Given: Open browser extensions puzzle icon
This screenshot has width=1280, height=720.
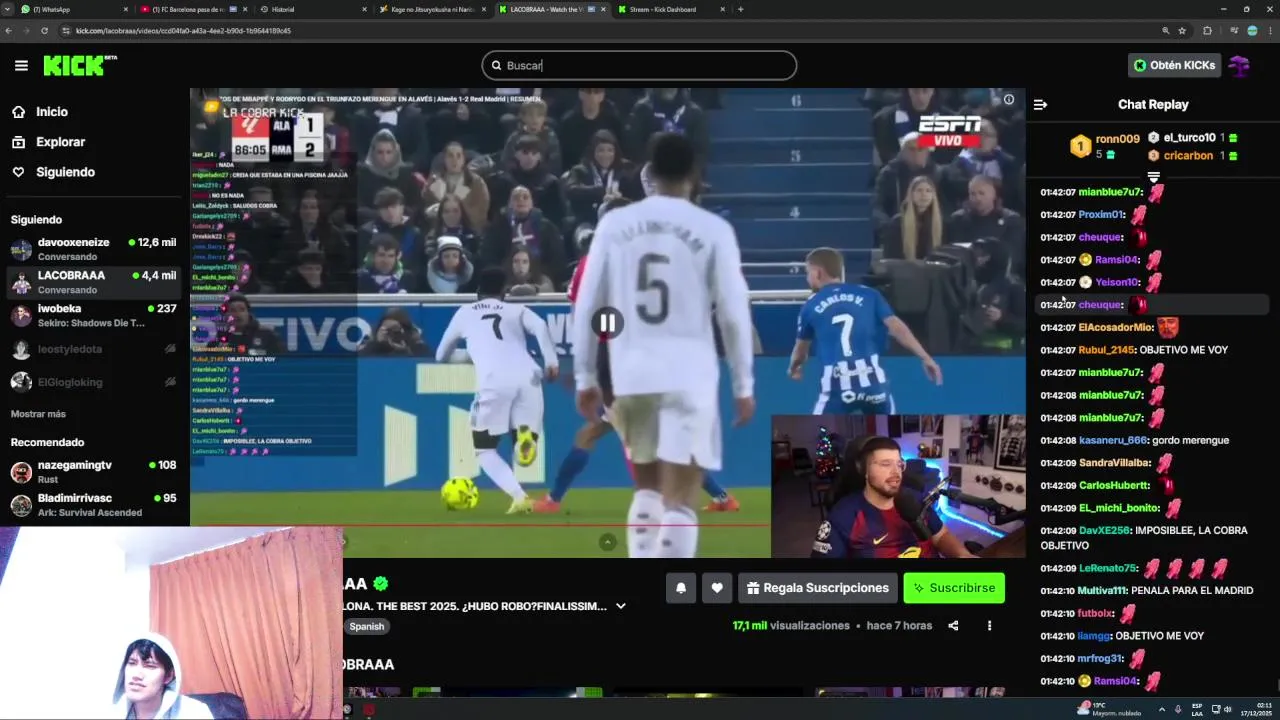Looking at the screenshot, I should (x=1207, y=31).
